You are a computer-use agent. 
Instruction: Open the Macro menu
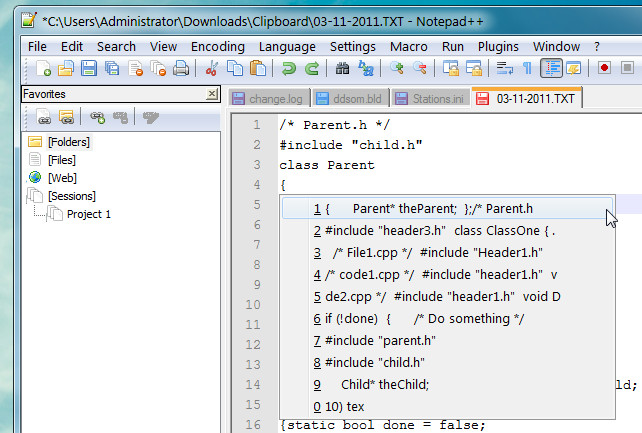[409, 47]
